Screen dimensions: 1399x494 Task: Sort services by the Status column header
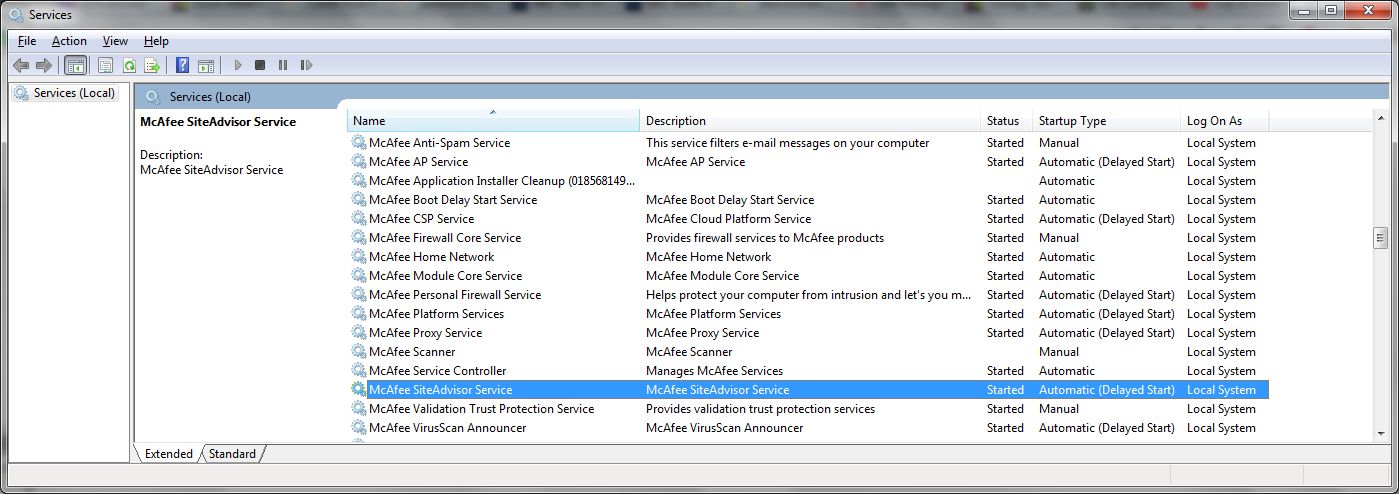(x=1003, y=121)
